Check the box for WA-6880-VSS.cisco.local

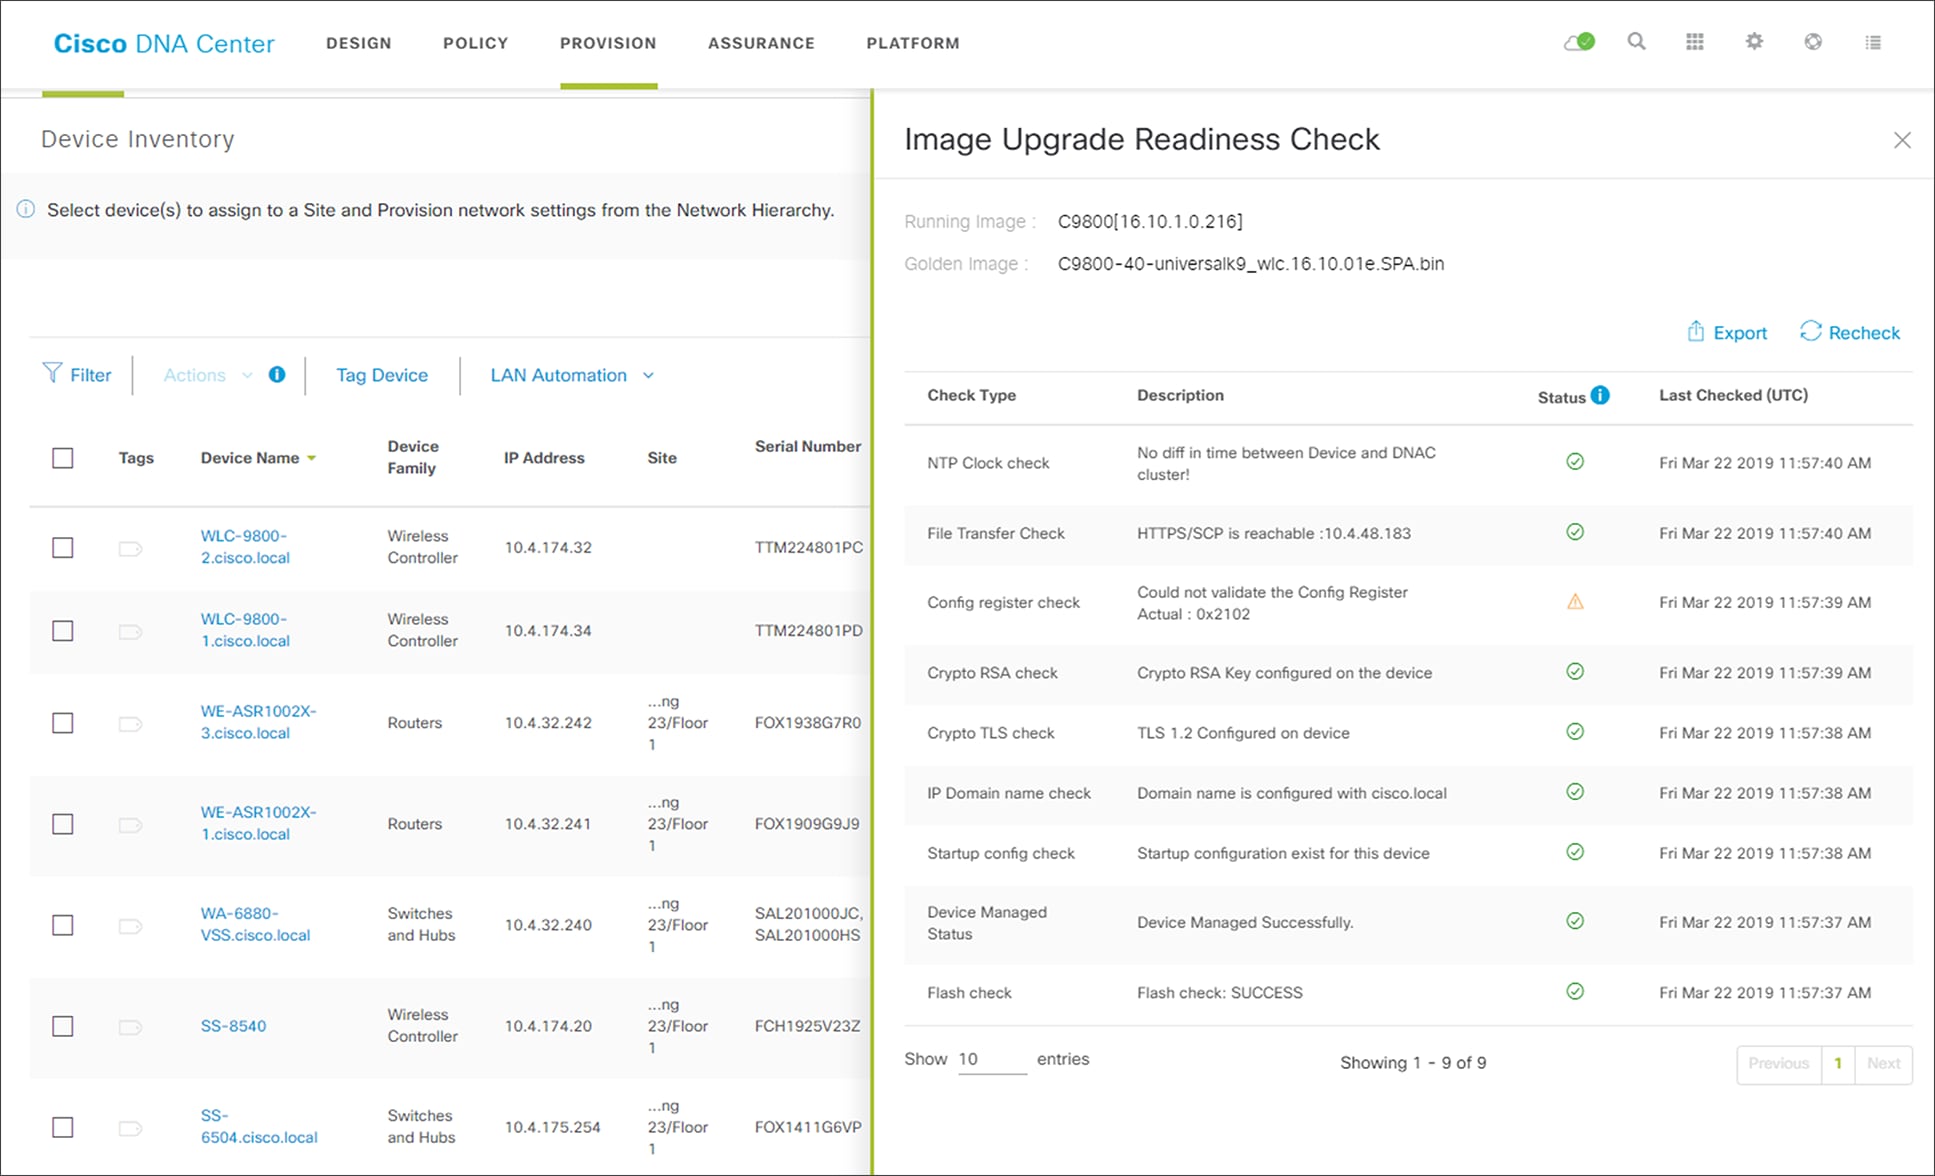click(63, 925)
